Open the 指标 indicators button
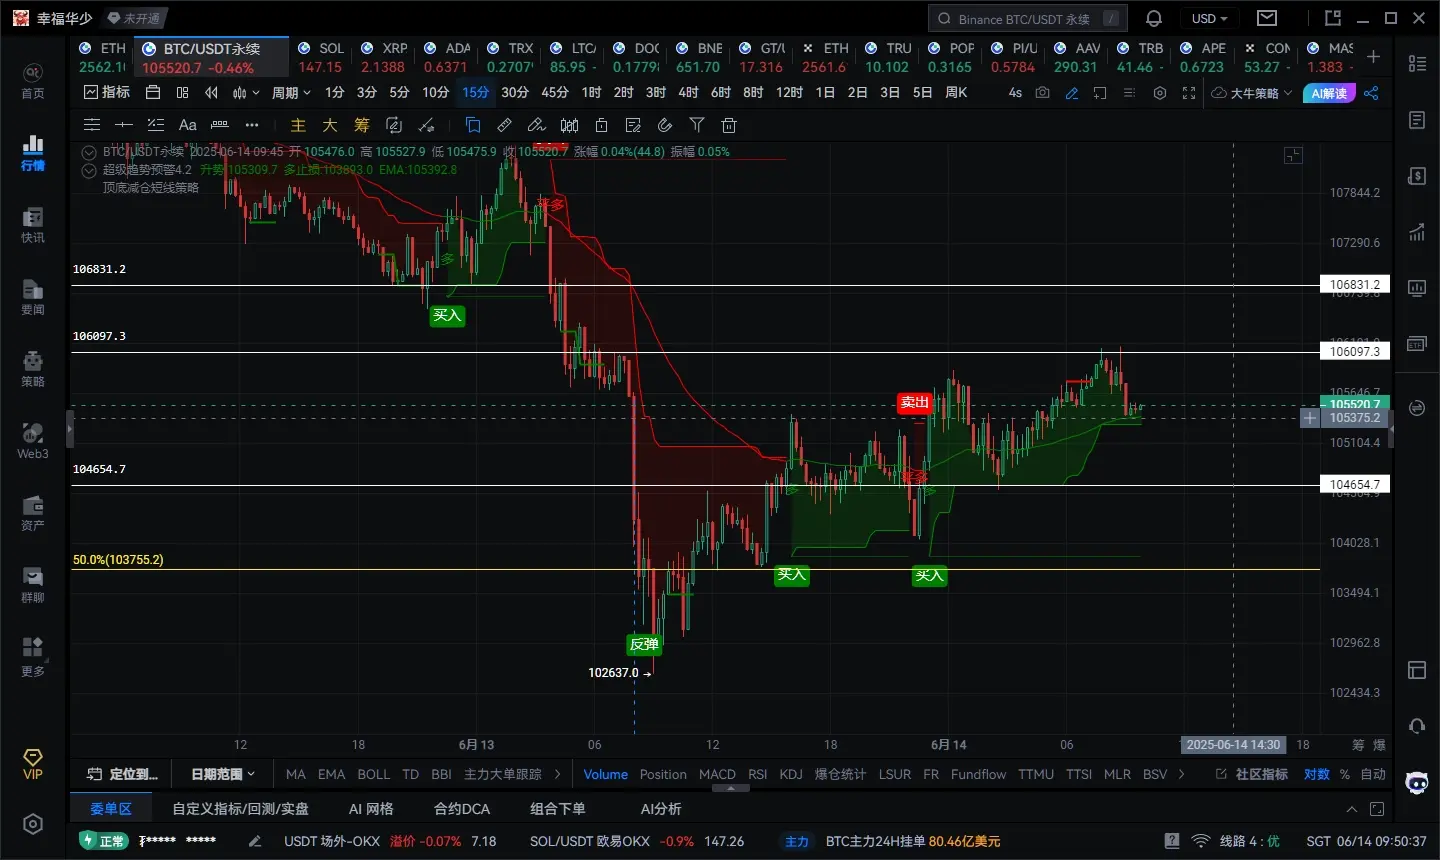 click(107, 92)
